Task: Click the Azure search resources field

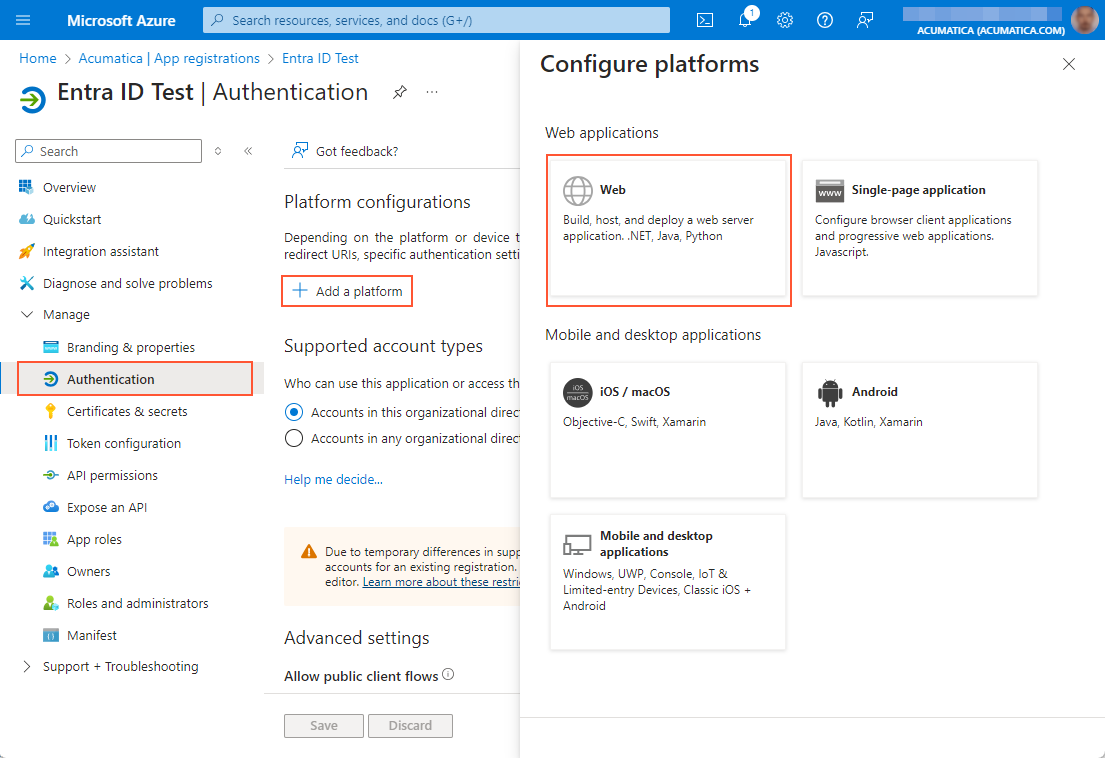Action: 435,20
